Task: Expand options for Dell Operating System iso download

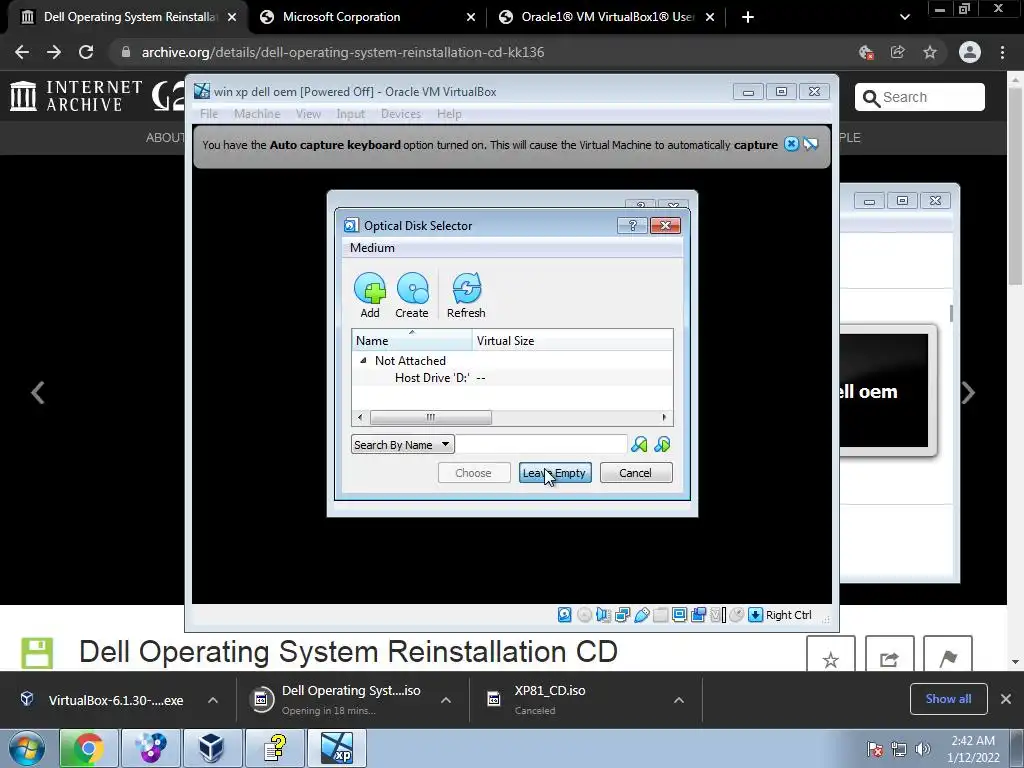Action: click(x=446, y=700)
